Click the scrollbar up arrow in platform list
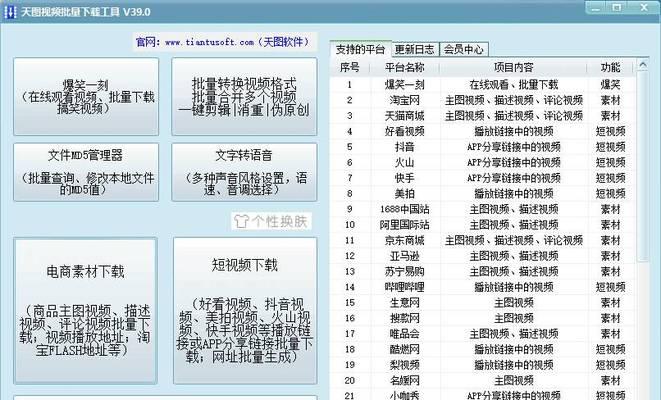This screenshot has width=661, height=400. tap(642, 65)
